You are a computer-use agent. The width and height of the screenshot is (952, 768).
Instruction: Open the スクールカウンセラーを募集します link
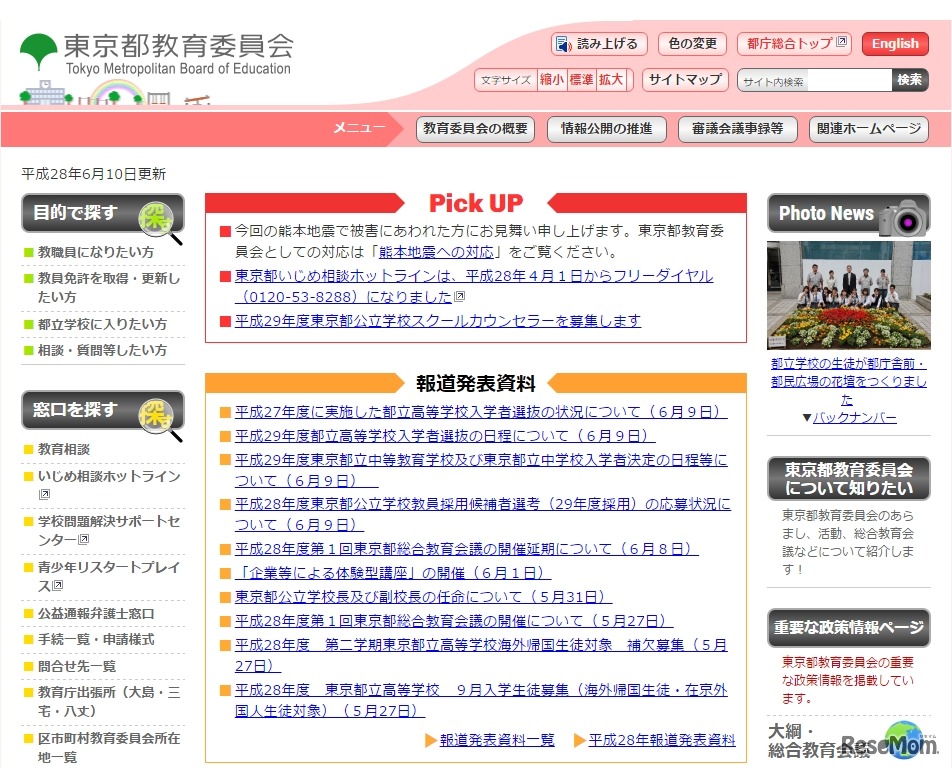(x=438, y=321)
